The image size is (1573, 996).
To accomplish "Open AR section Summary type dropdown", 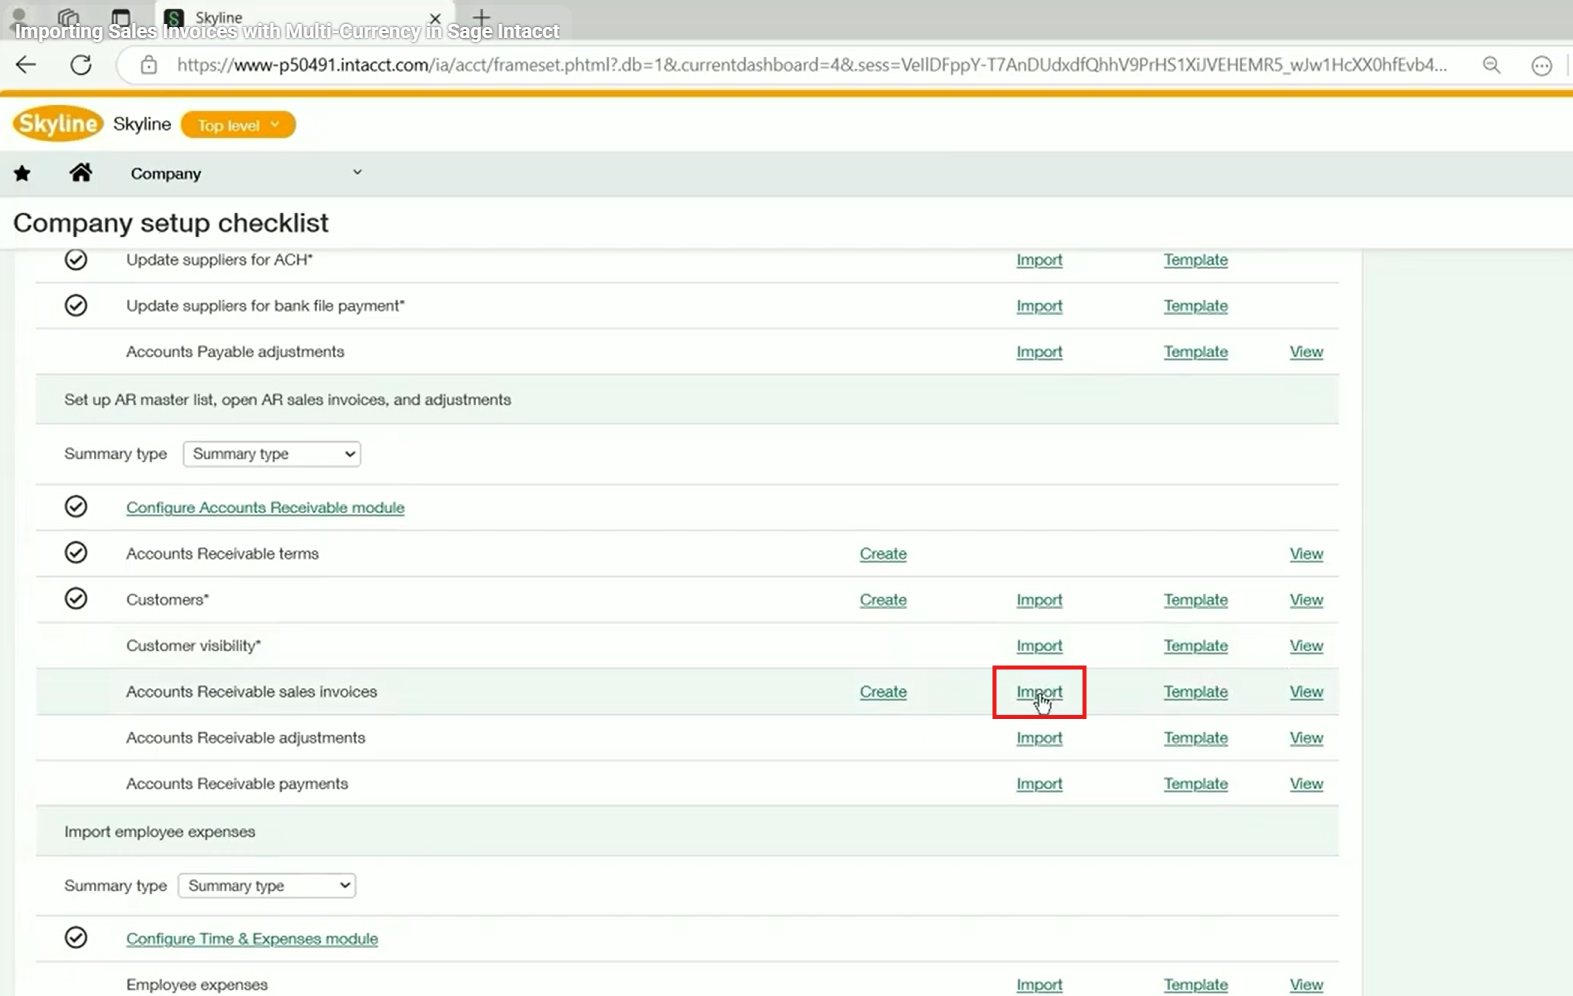I will pyautogui.click(x=272, y=454).
